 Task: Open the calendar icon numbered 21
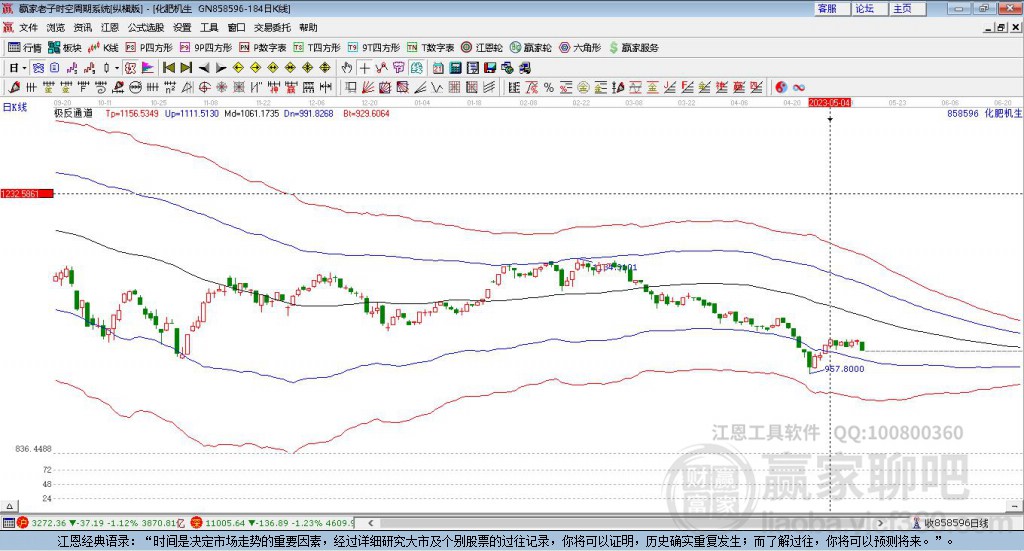(x=438, y=68)
